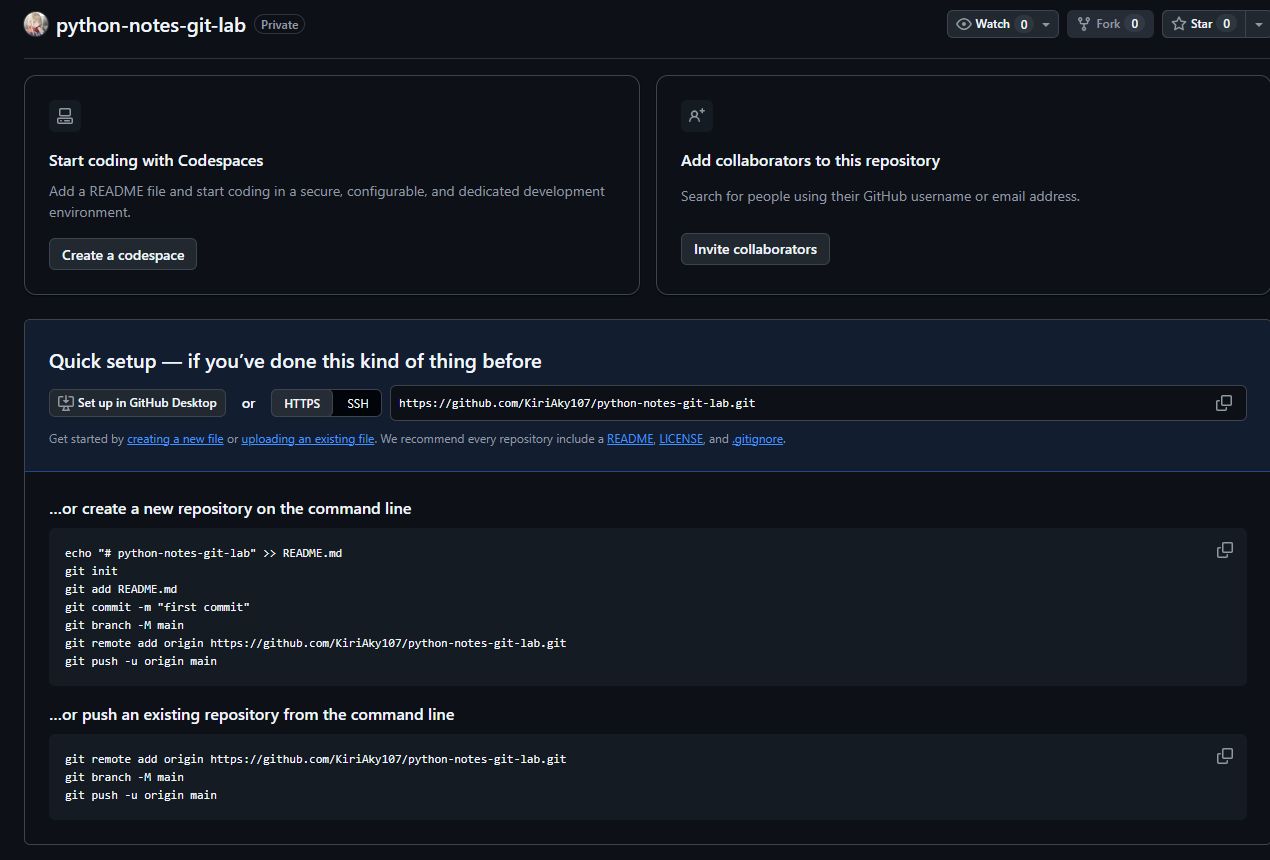Copy the HTTPS repository URL
The image size is (1270, 860).
coord(1223,403)
